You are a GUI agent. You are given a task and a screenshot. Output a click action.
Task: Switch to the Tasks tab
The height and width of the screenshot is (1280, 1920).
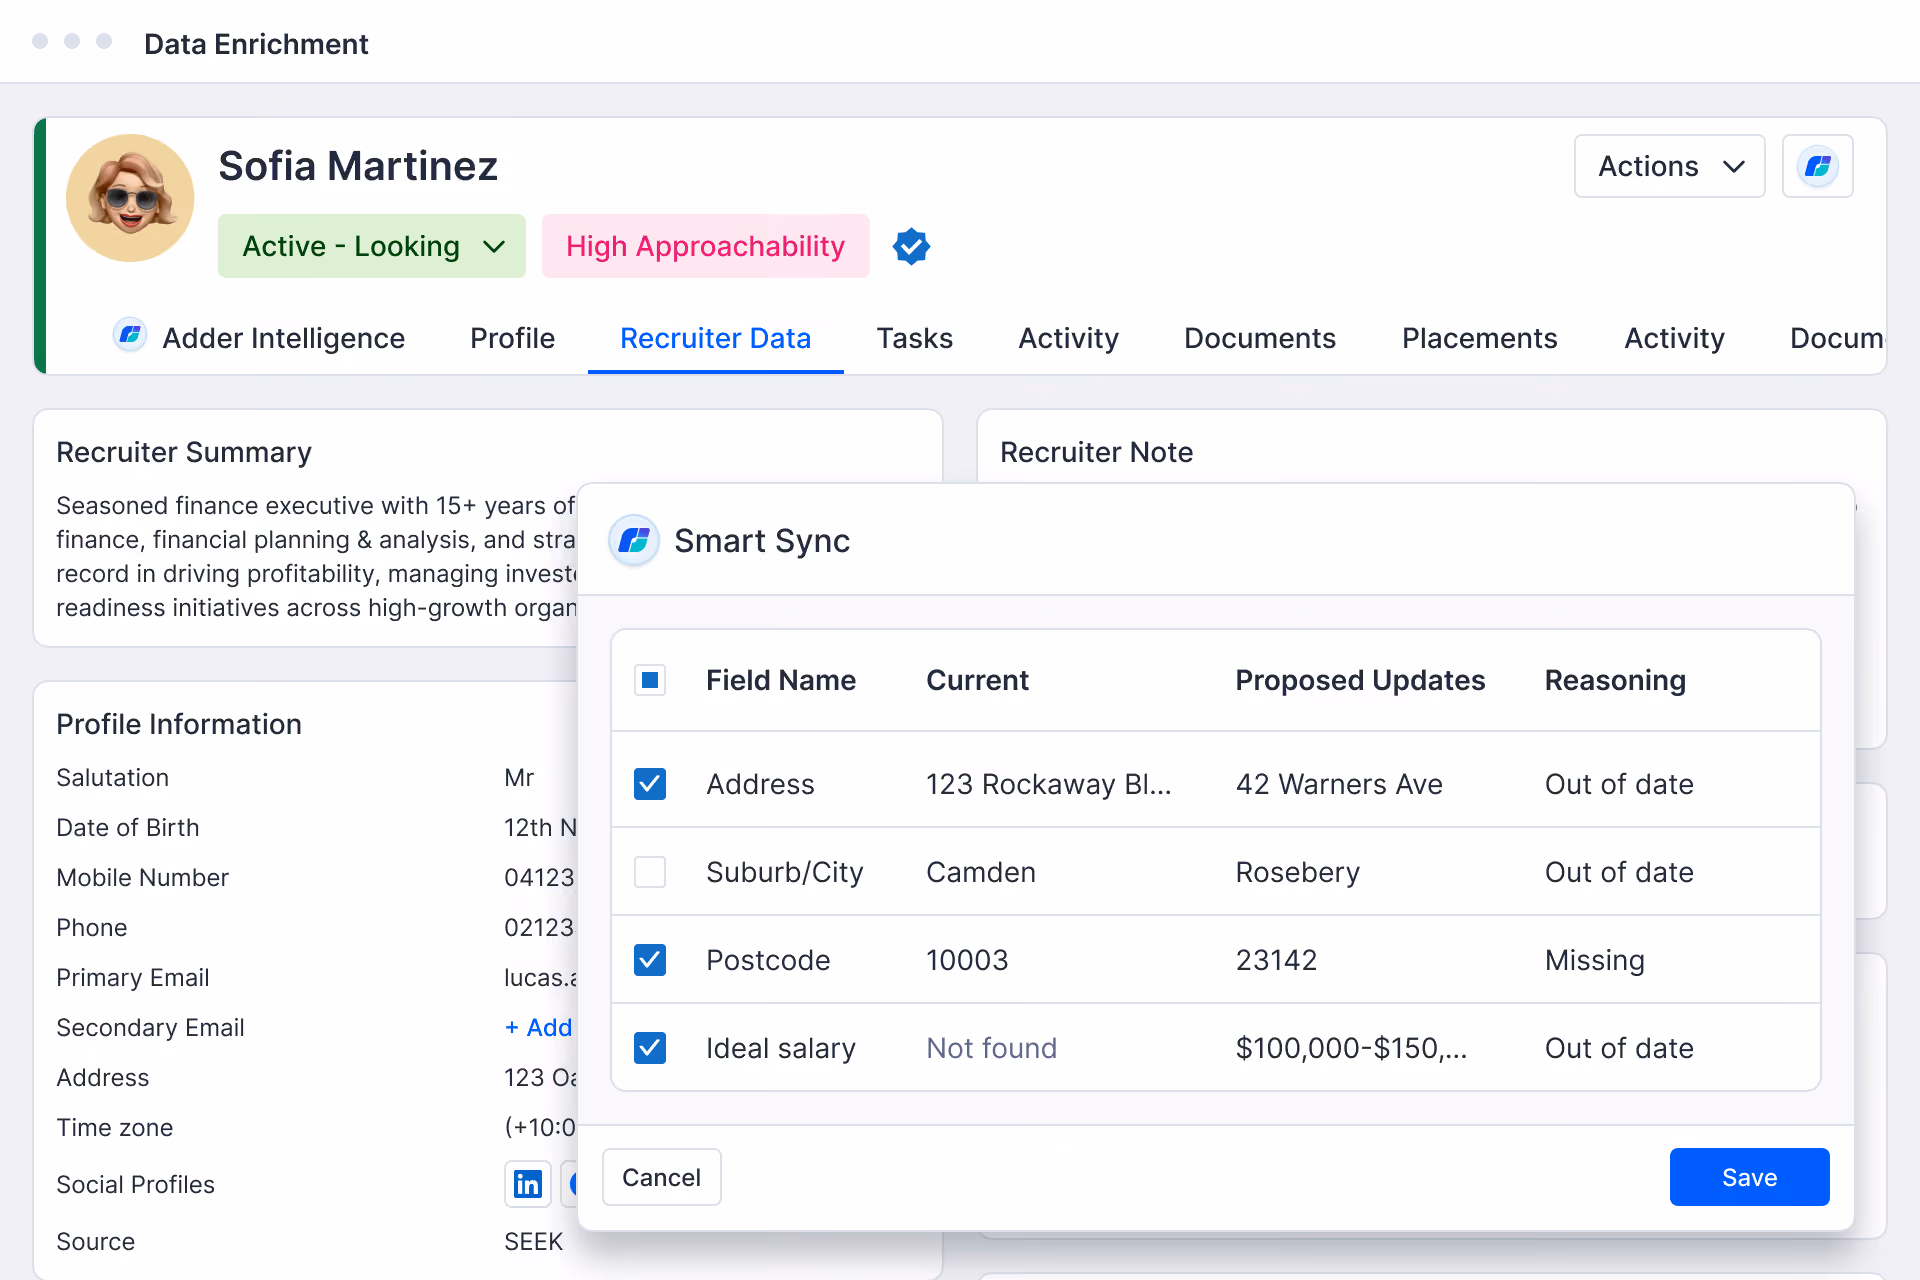(x=915, y=338)
